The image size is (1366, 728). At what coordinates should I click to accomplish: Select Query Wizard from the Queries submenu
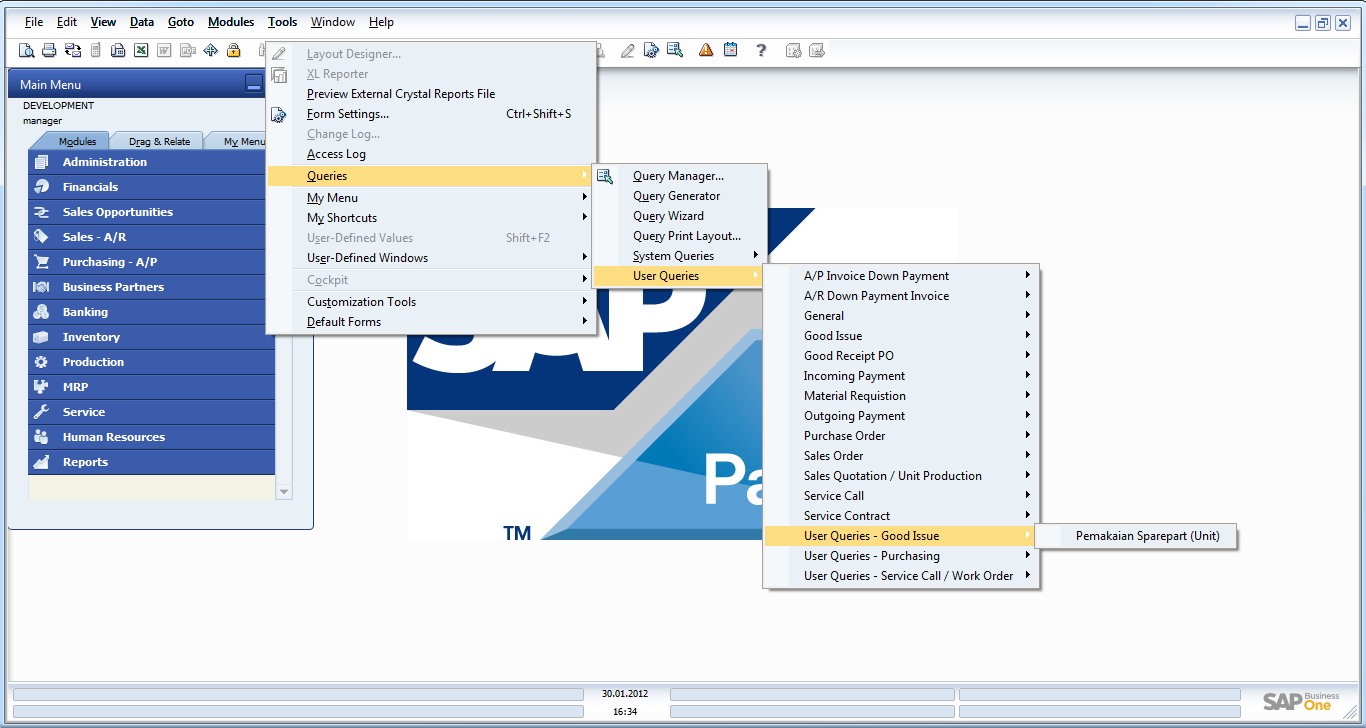668,215
